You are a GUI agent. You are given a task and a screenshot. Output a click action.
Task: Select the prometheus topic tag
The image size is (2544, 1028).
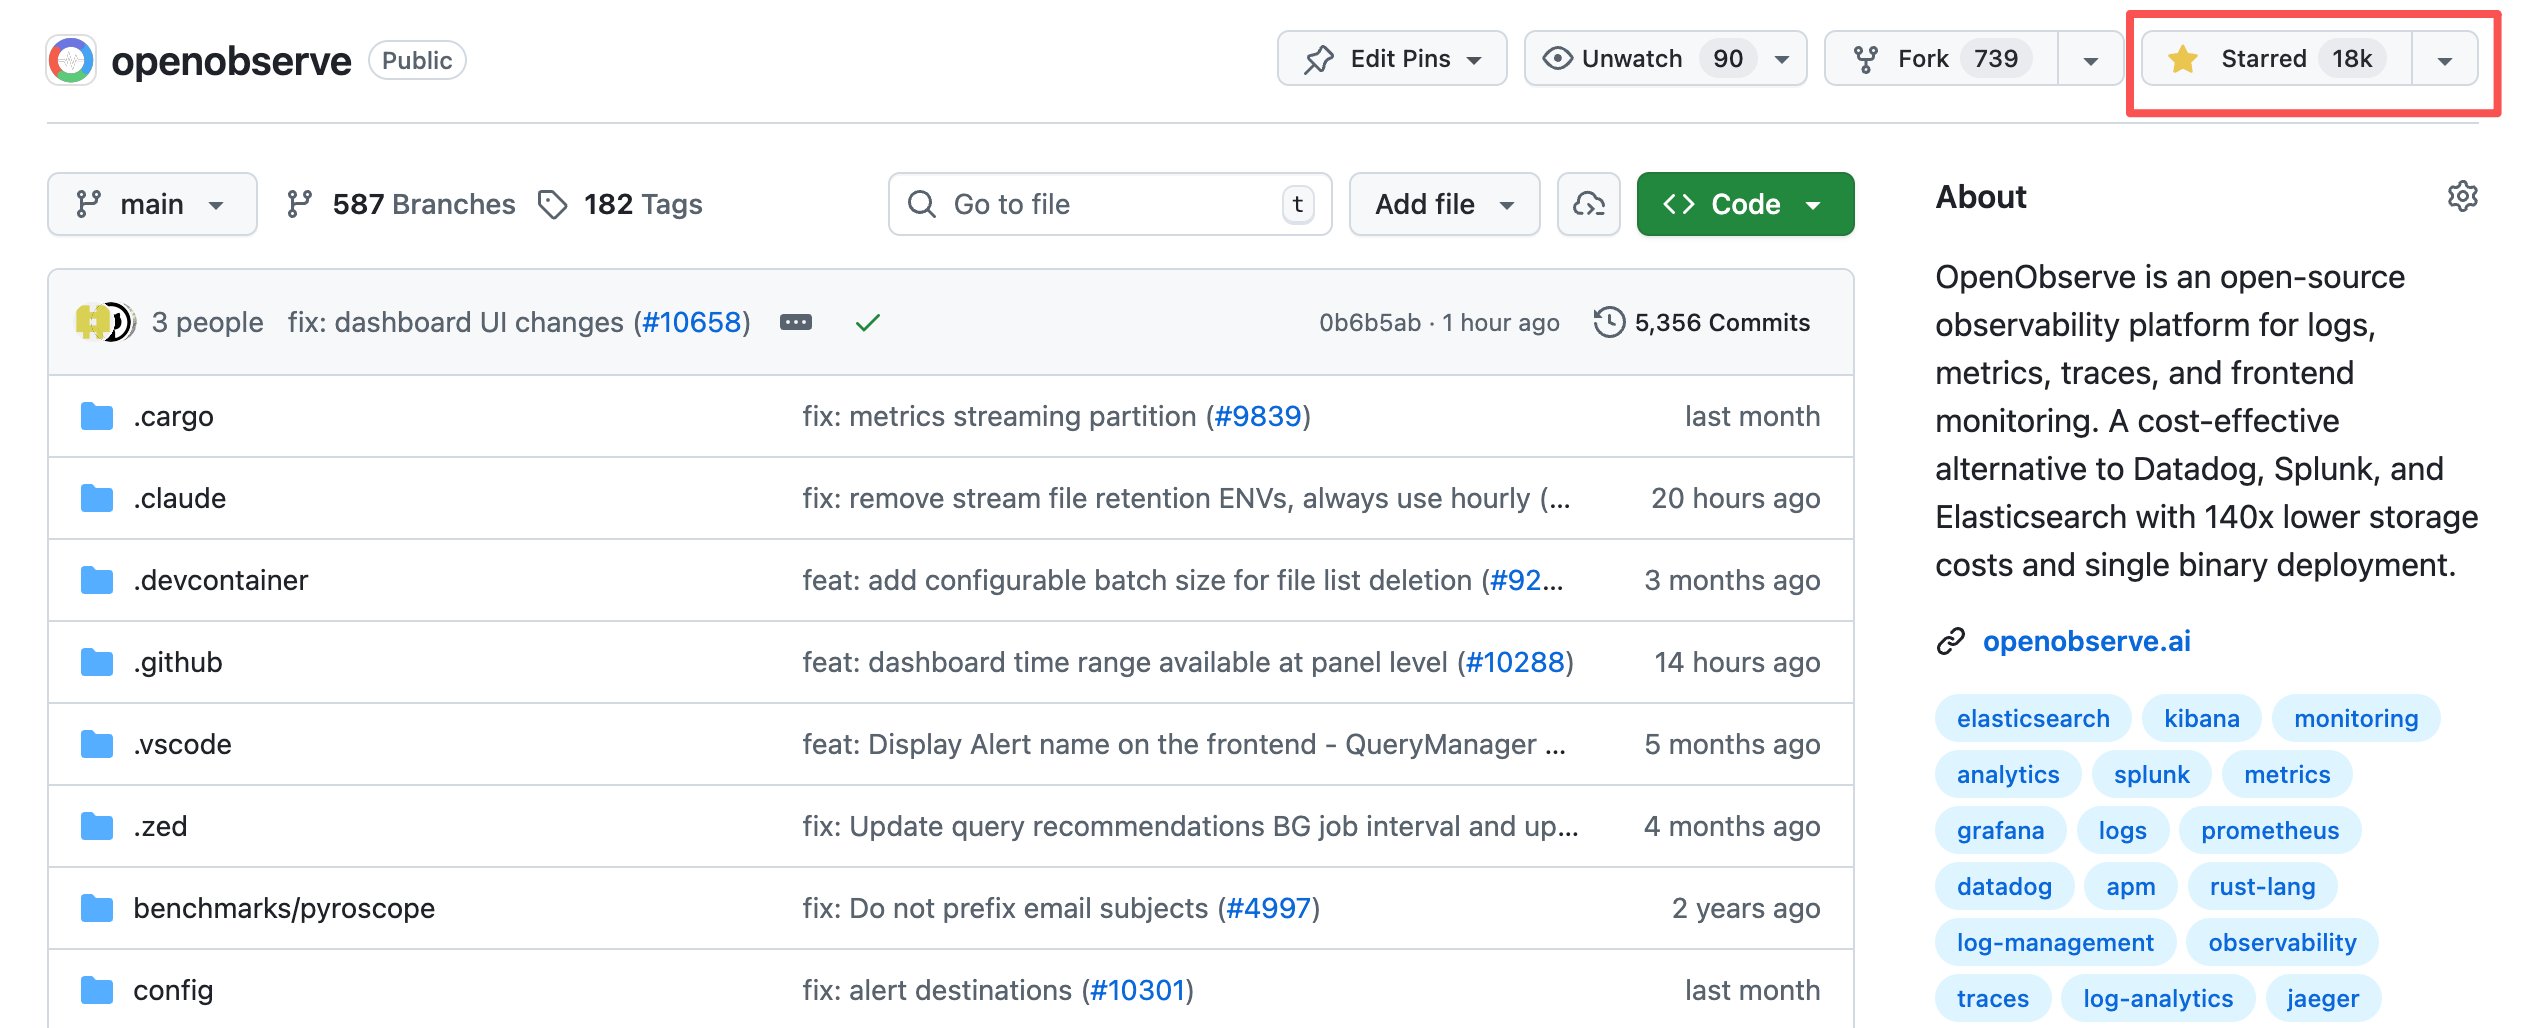[2269, 830]
